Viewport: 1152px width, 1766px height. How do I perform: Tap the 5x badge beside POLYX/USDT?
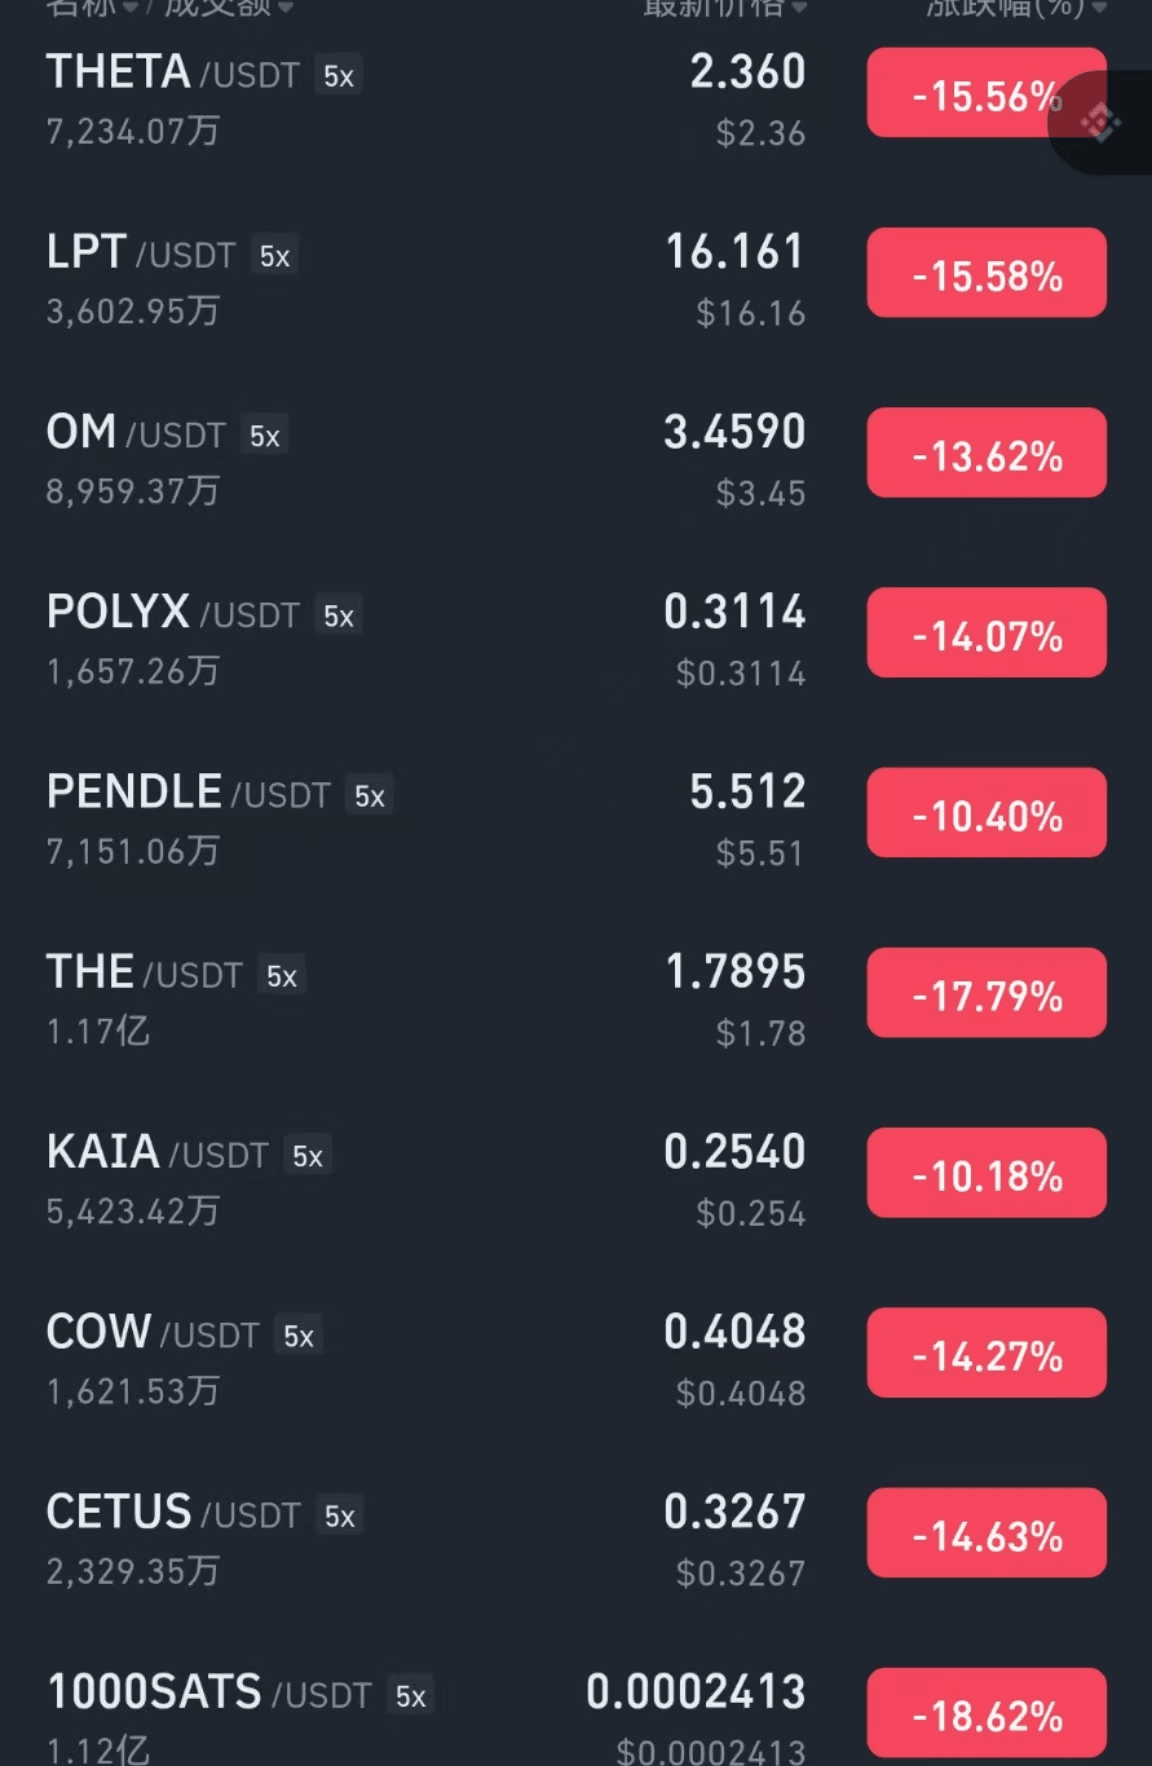pos(338,616)
